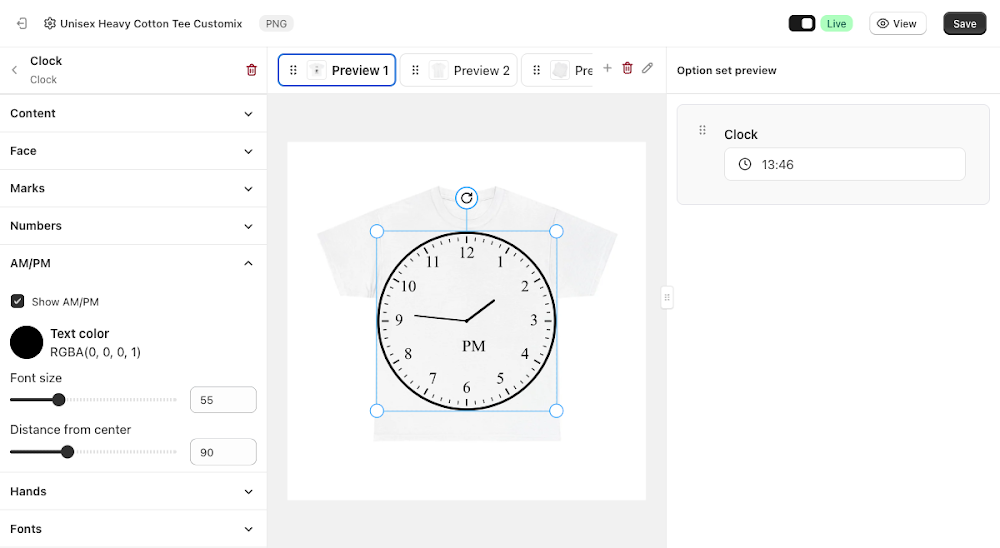Switch to the Preview 2 tab
1000x548 pixels.
(459, 70)
